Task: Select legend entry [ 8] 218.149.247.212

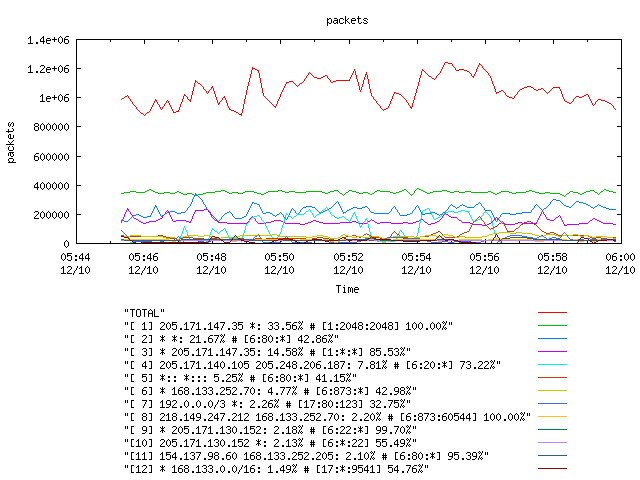Action: coord(327,417)
